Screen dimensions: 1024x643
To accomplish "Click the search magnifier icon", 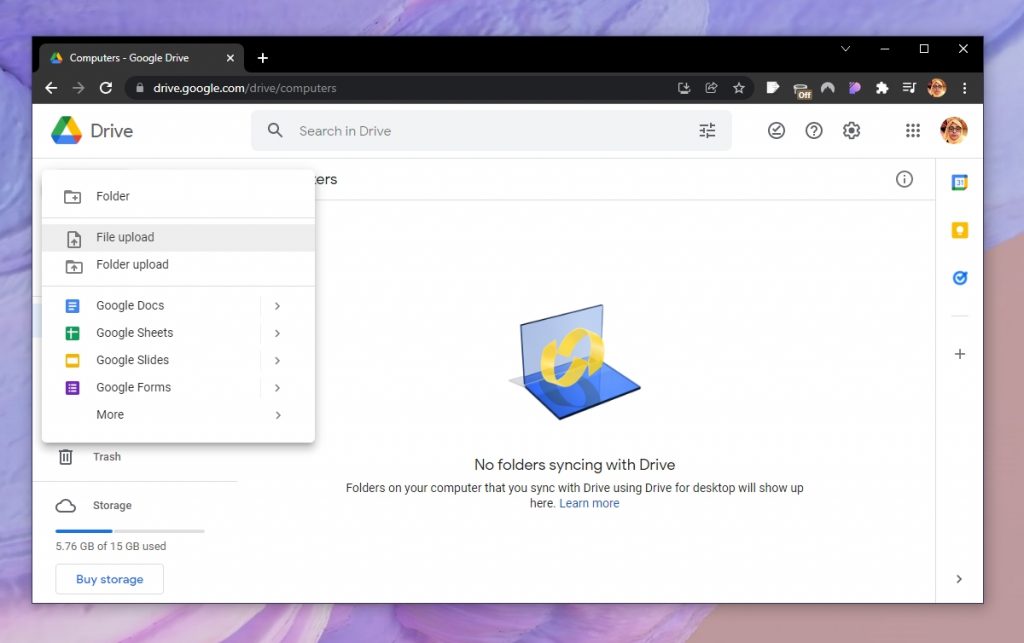I will tap(275, 131).
